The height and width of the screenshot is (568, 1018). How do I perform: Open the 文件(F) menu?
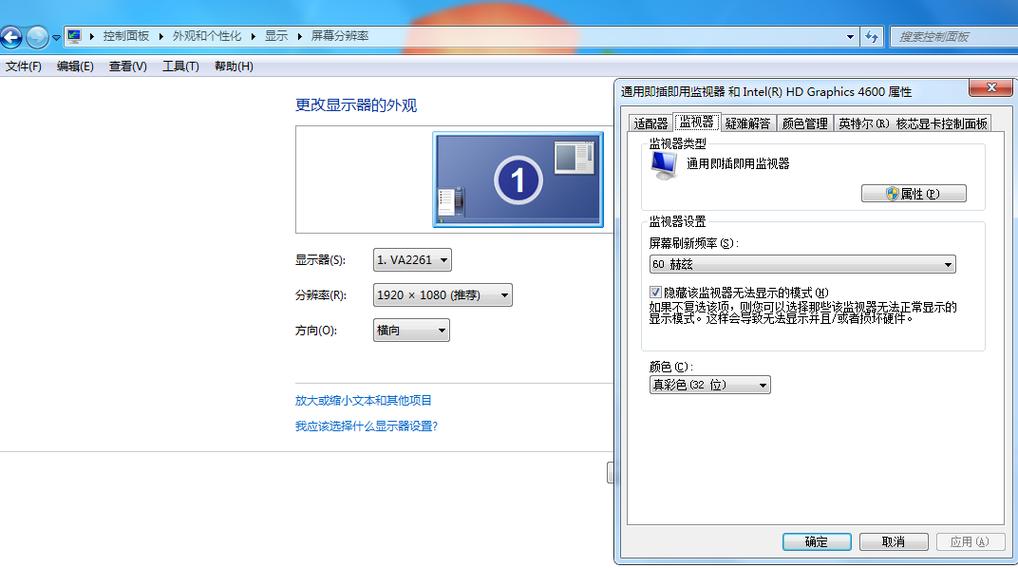click(x=23, y=66)
